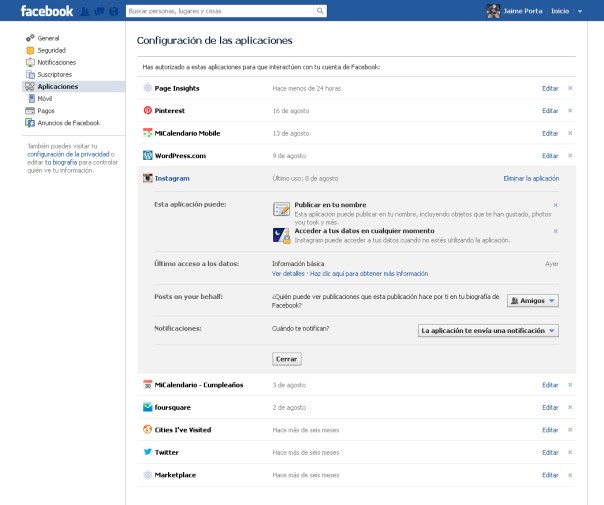The height and width of the screenshot is (505, 604).
Task: Open the Amigos audience dropdown
Action: point(532,300)
